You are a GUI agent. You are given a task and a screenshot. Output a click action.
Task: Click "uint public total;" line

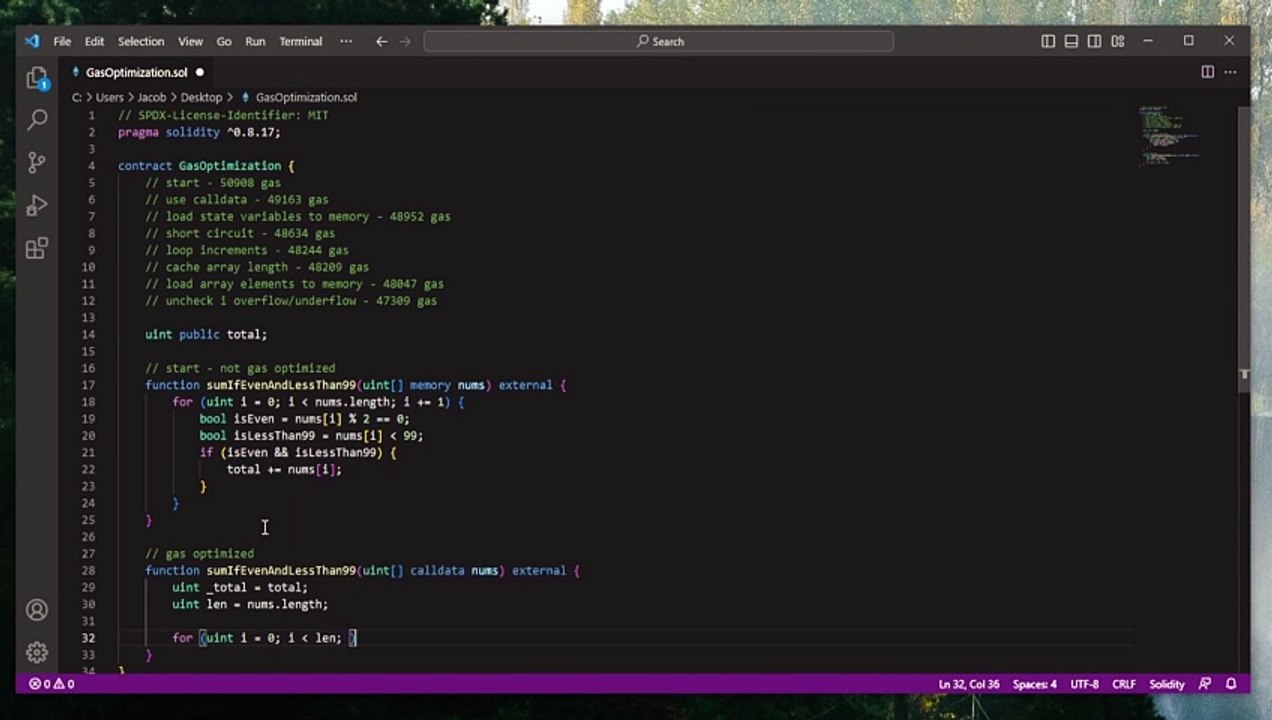click(206, 334)
